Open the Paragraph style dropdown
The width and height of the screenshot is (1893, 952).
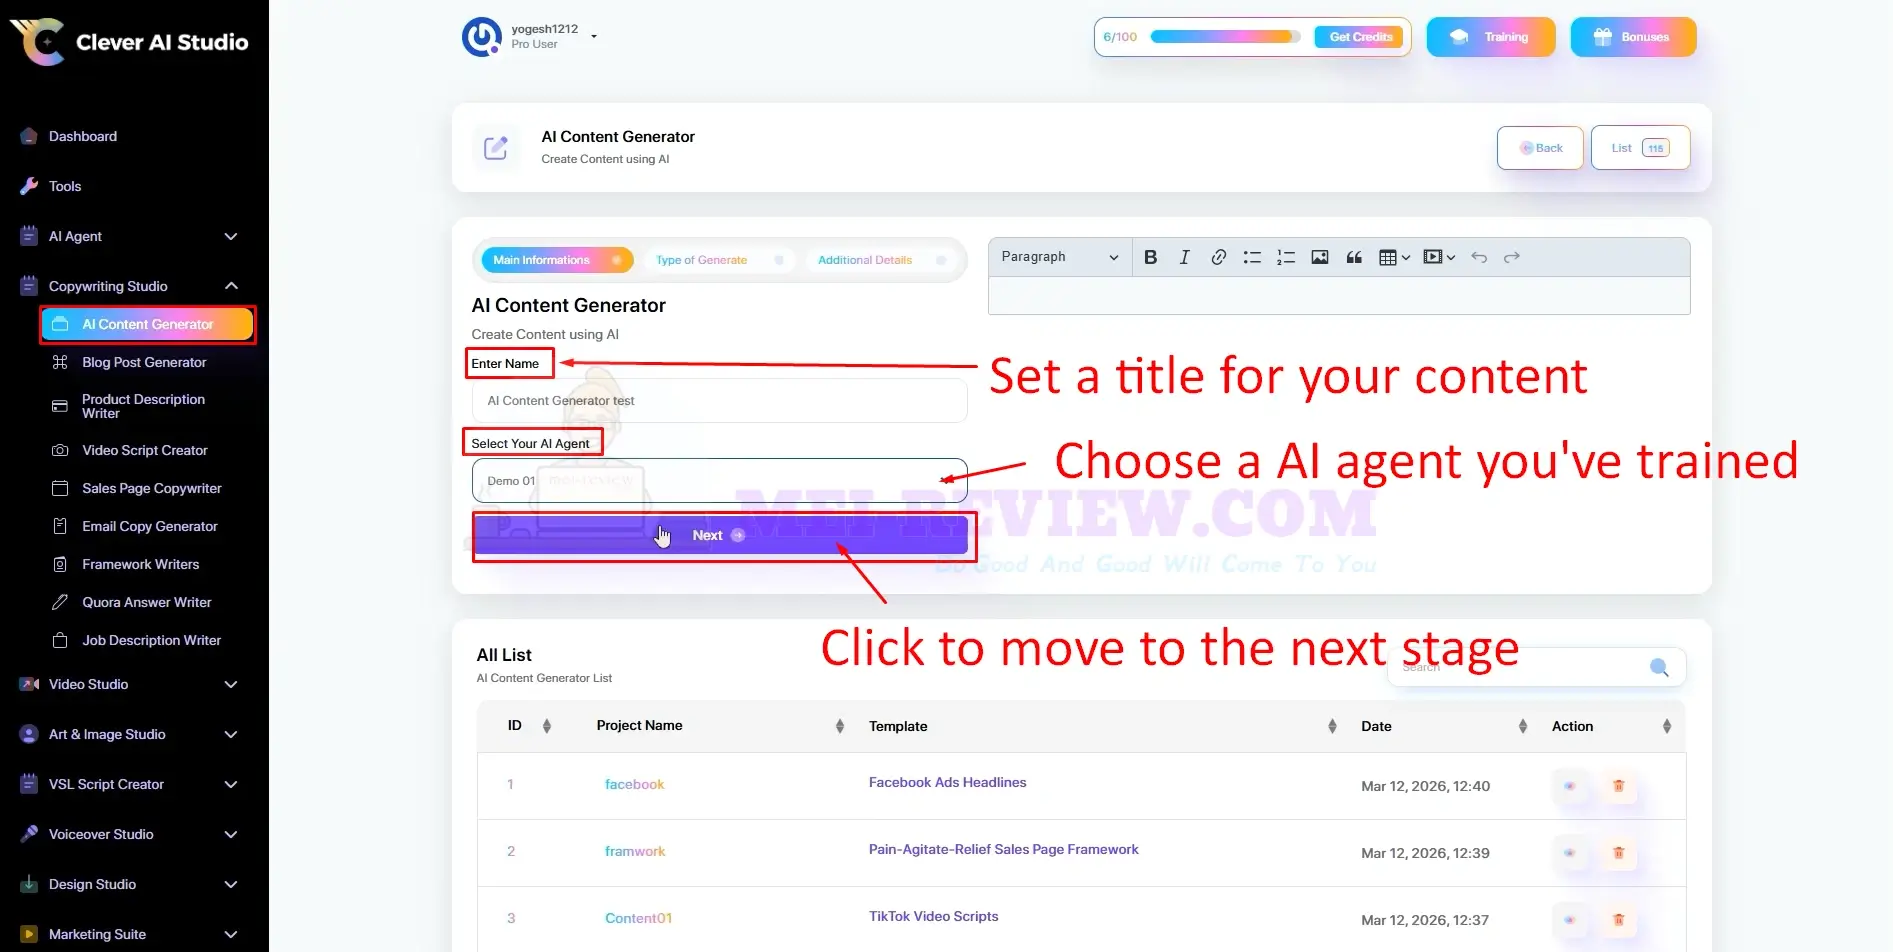pyautogui.click(x=1060, y=257)
